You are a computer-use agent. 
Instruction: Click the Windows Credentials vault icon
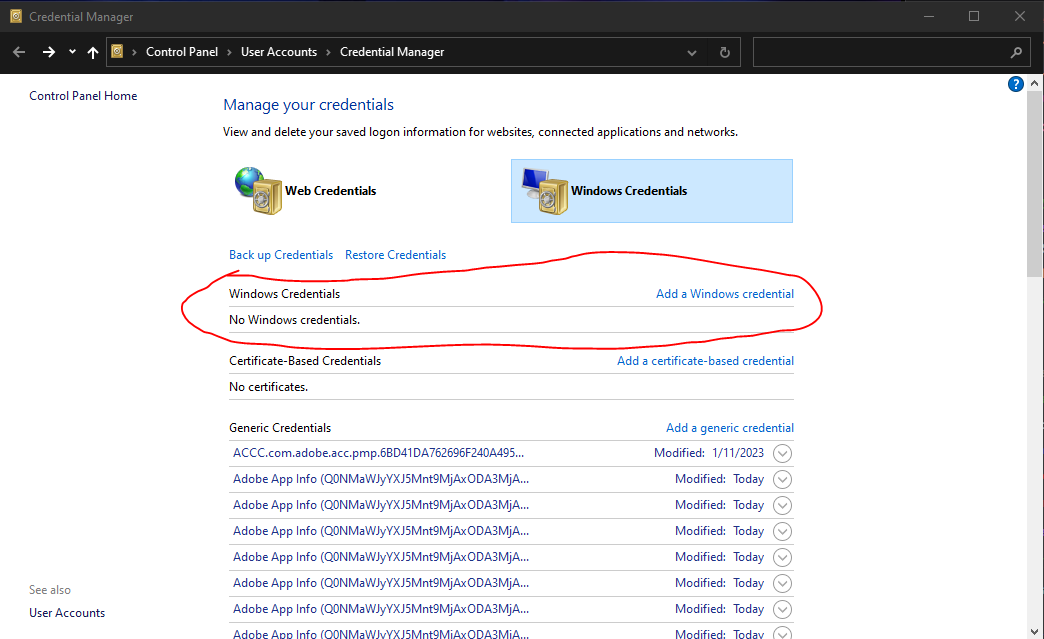click(541, 190)
